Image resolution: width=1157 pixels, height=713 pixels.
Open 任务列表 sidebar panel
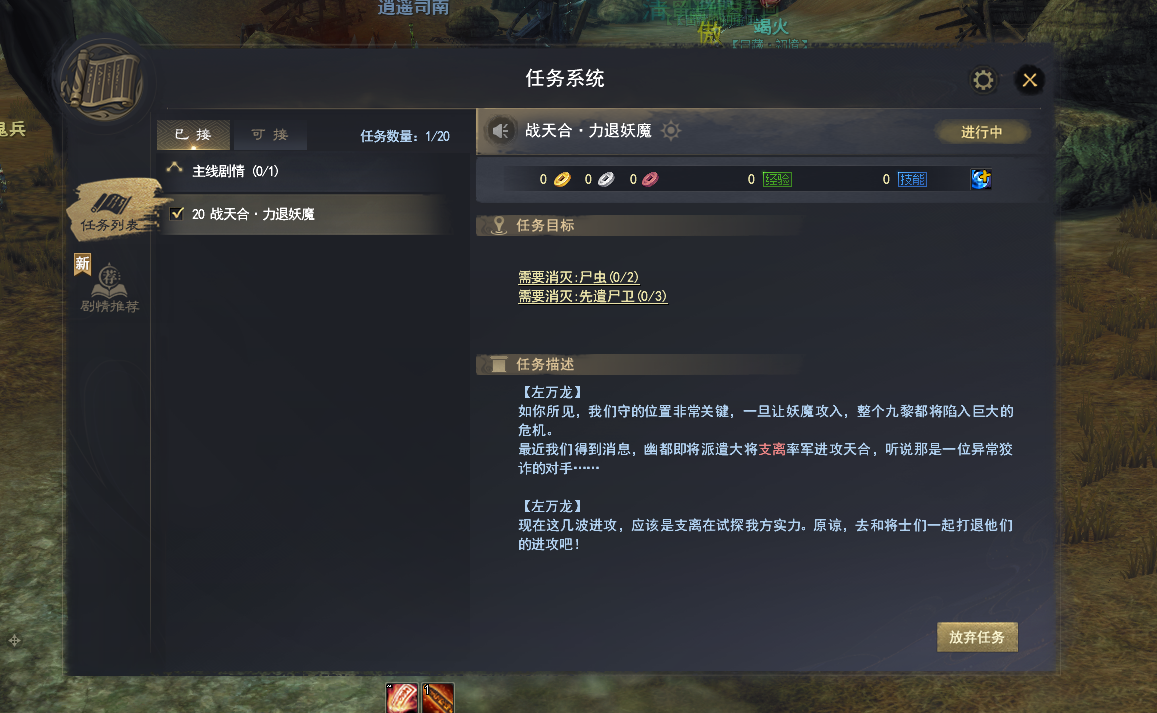coord(112,210)
